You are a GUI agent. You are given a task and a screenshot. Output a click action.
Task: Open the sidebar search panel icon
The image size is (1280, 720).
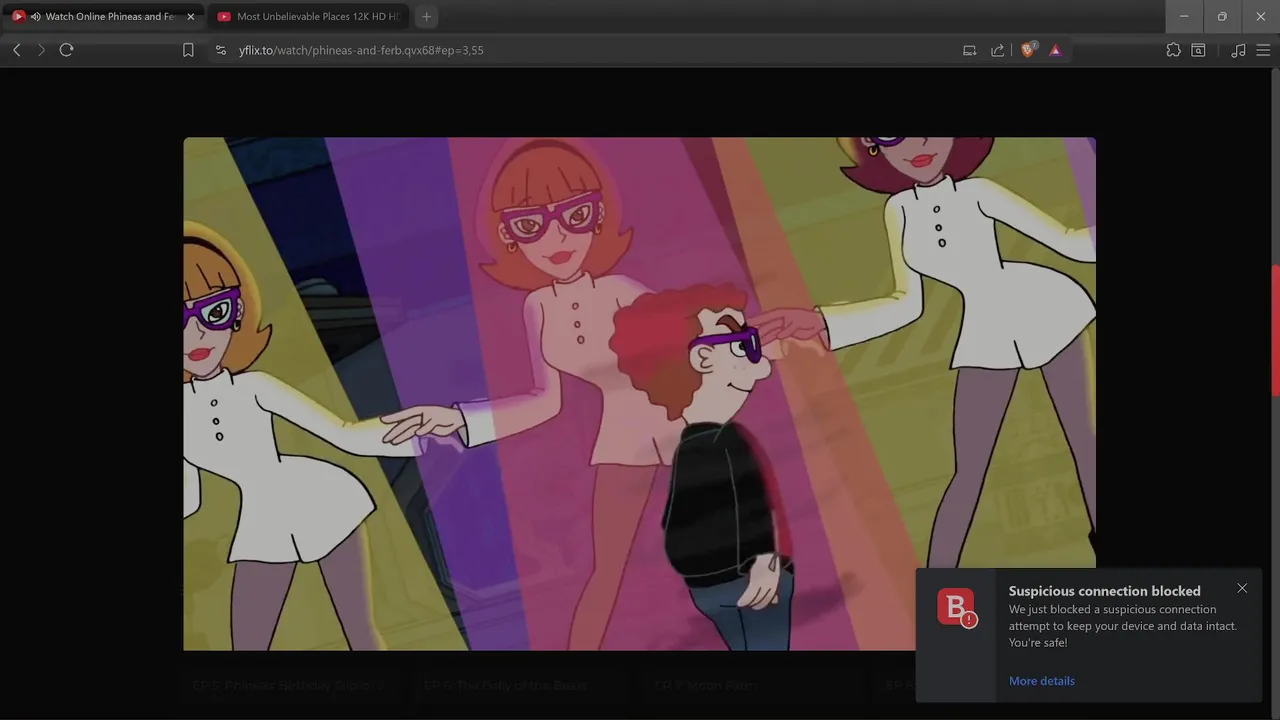pos(1198,50)
